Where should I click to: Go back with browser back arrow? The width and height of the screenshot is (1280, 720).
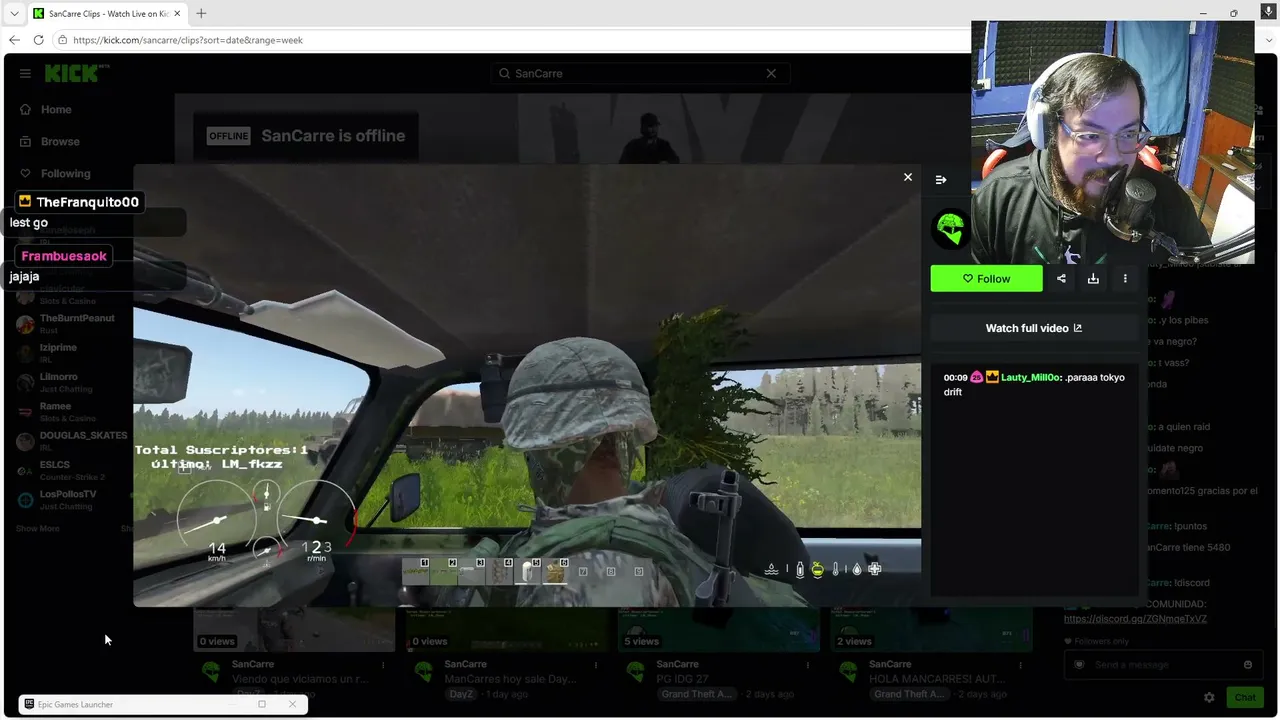click(x=14, y=40)
